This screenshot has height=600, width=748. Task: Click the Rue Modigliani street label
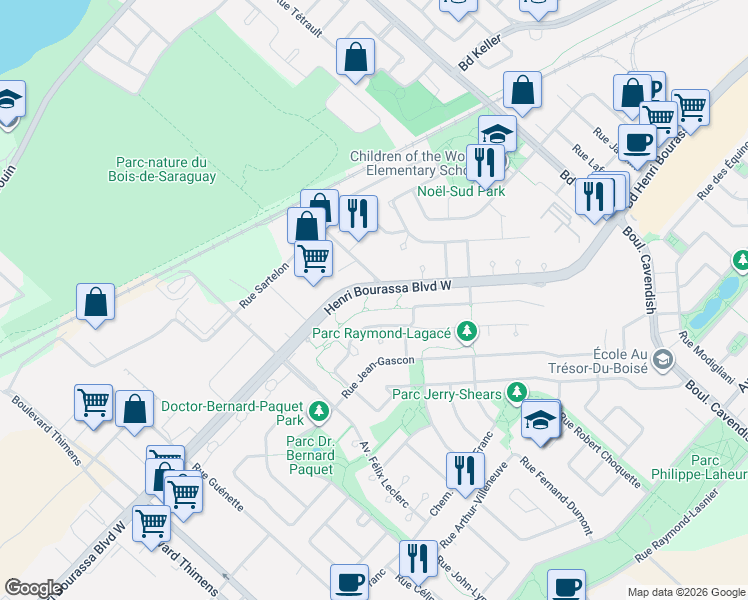(707, 357)
